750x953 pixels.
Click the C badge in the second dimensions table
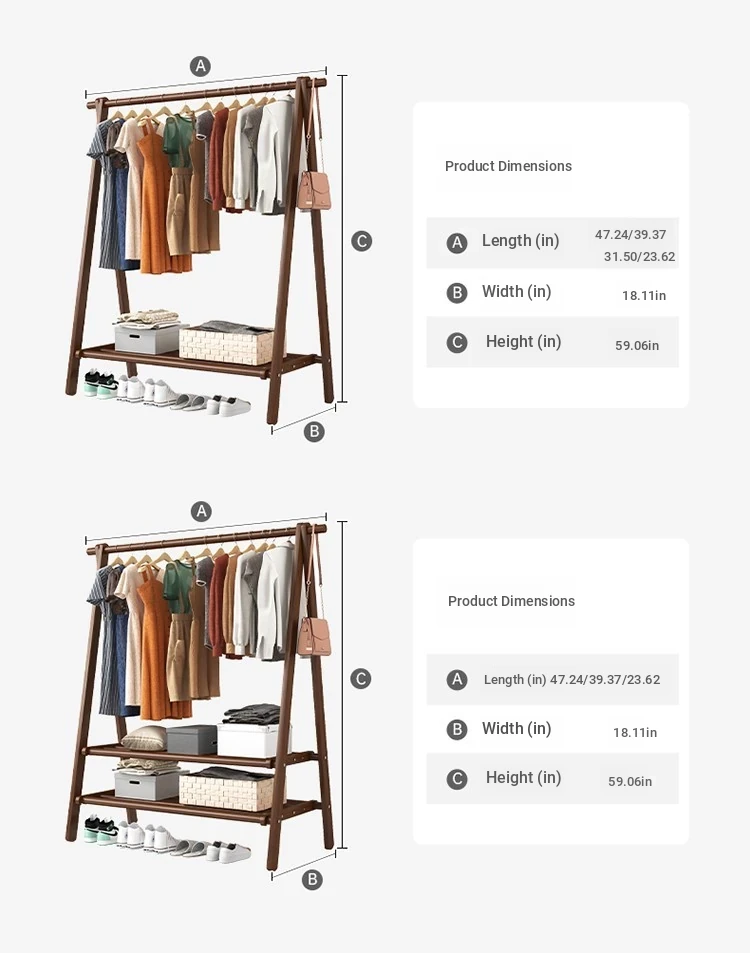[457, 779]
